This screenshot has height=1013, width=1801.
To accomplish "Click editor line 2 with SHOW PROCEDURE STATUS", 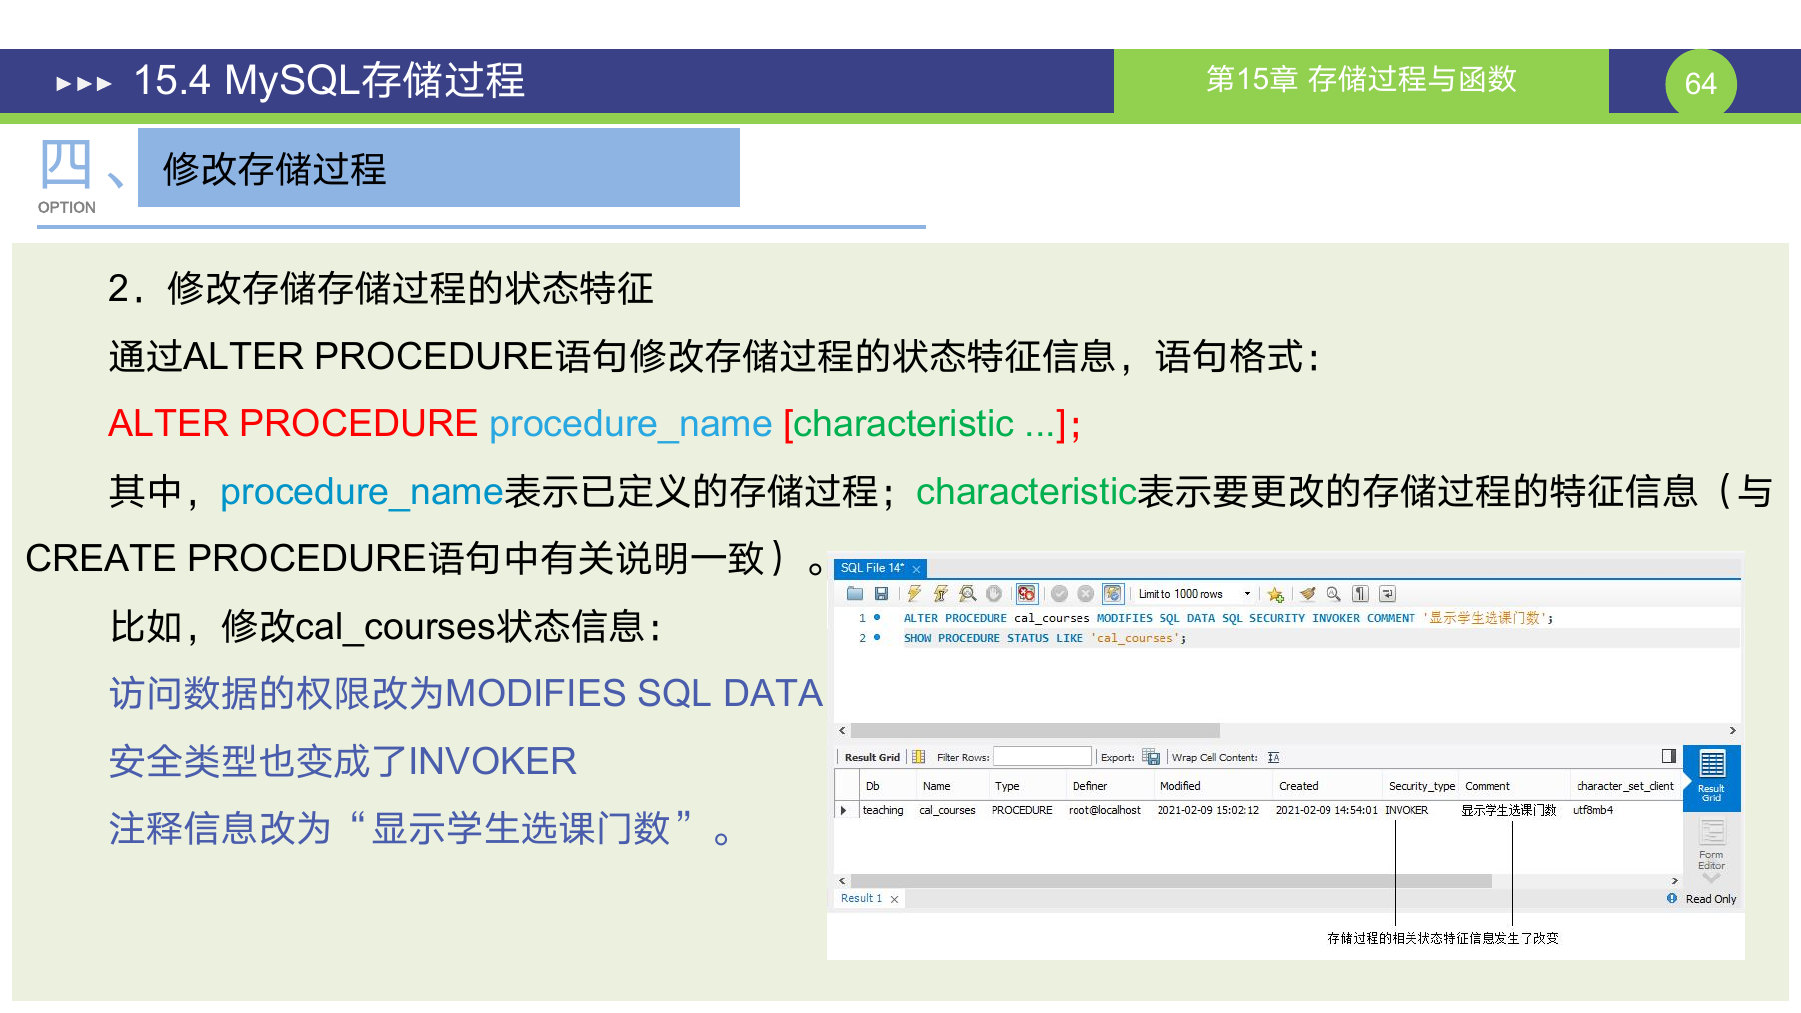I will point(1045,638).
